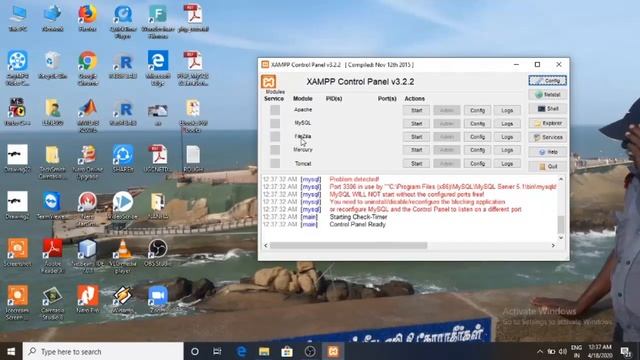This screenshot has width=640, height=360.
Task: Click log scroll right arrow
Action: [553, 245]
